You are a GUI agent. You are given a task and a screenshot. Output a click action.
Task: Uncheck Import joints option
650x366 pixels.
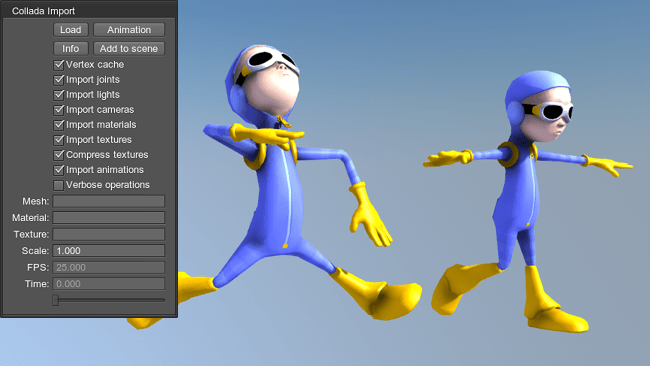58,80
